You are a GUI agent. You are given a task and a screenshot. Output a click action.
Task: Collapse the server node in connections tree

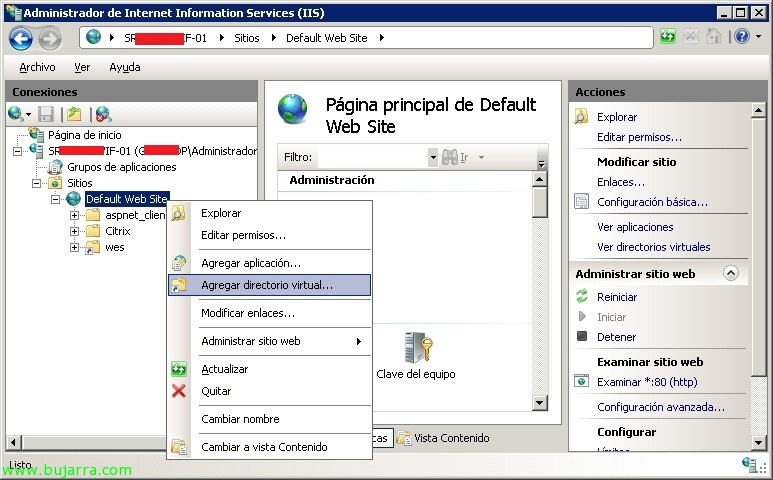[x=17, y=151]
